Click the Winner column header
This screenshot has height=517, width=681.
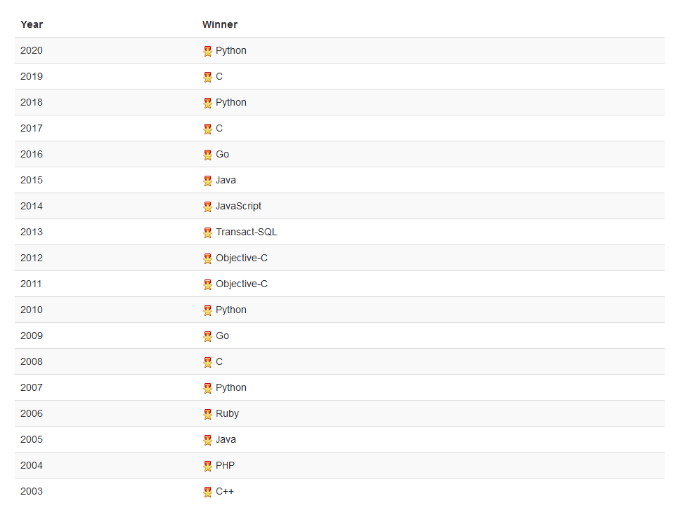pos(220,24)
